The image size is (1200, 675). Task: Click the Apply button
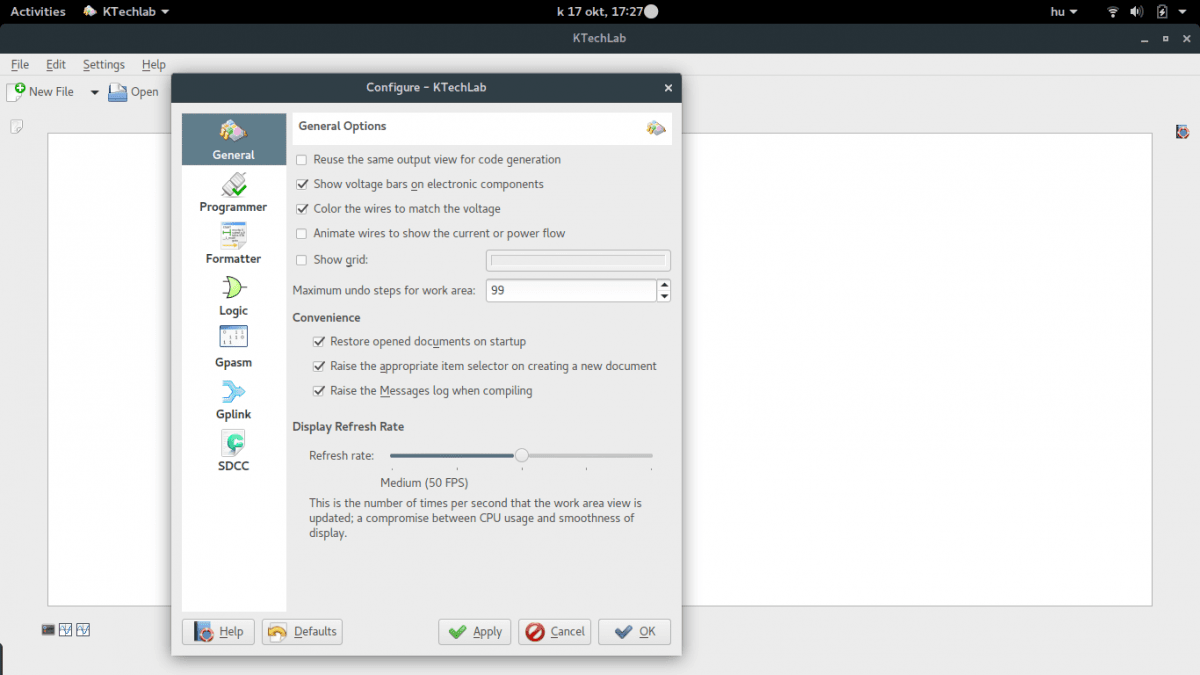pos(475,632)
